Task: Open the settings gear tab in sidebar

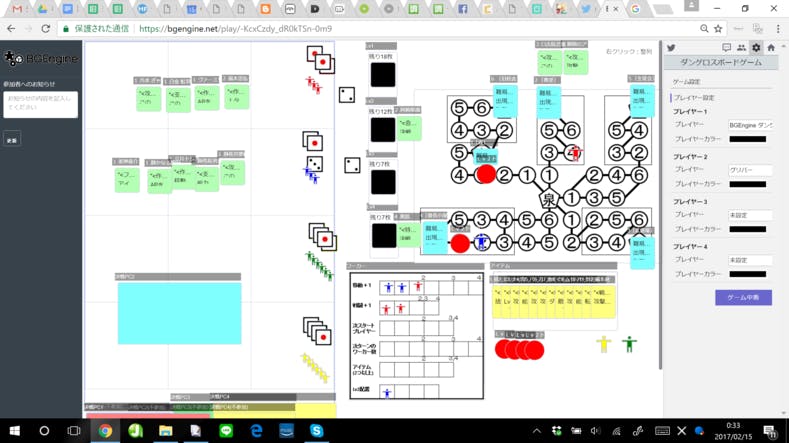Action: click(x=756, y=48)
